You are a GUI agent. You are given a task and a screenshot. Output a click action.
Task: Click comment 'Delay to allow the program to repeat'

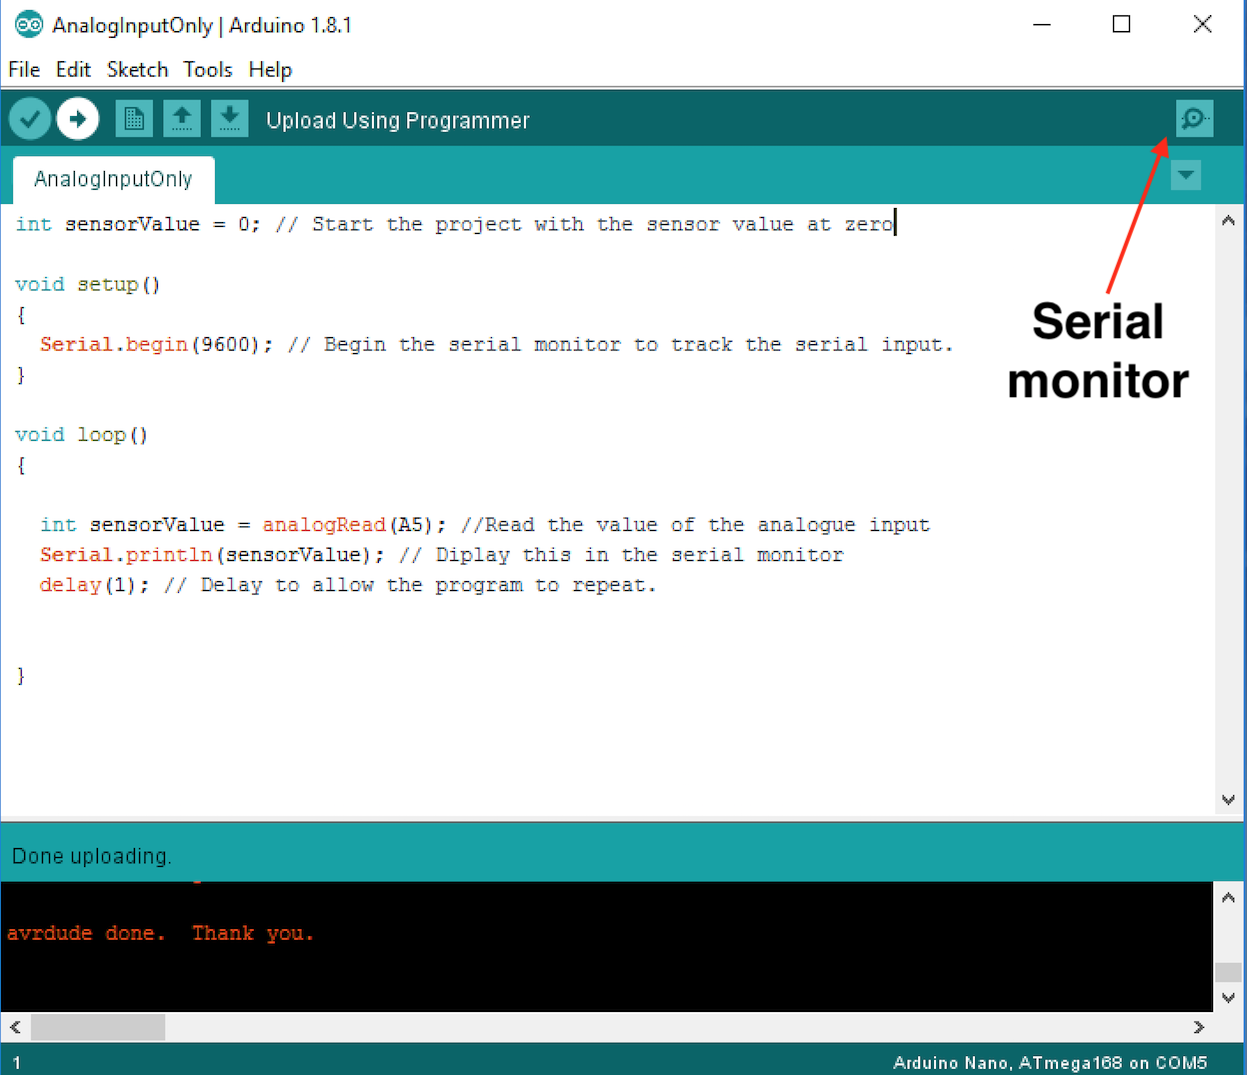click(410, 585)
